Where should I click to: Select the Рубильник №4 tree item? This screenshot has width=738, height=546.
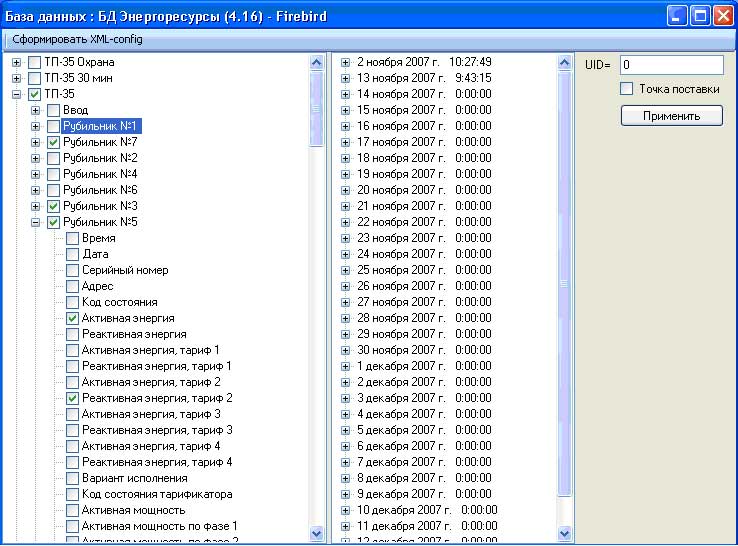[100, 174]
